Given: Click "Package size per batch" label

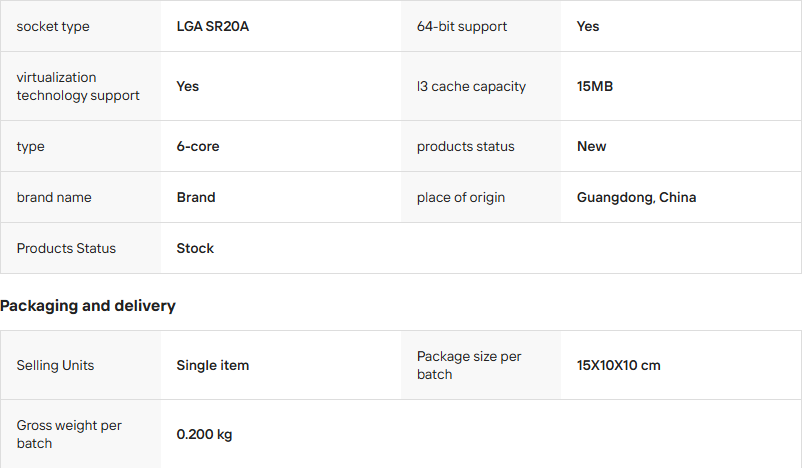Looking at the screenshot, I should coord(469,365).
